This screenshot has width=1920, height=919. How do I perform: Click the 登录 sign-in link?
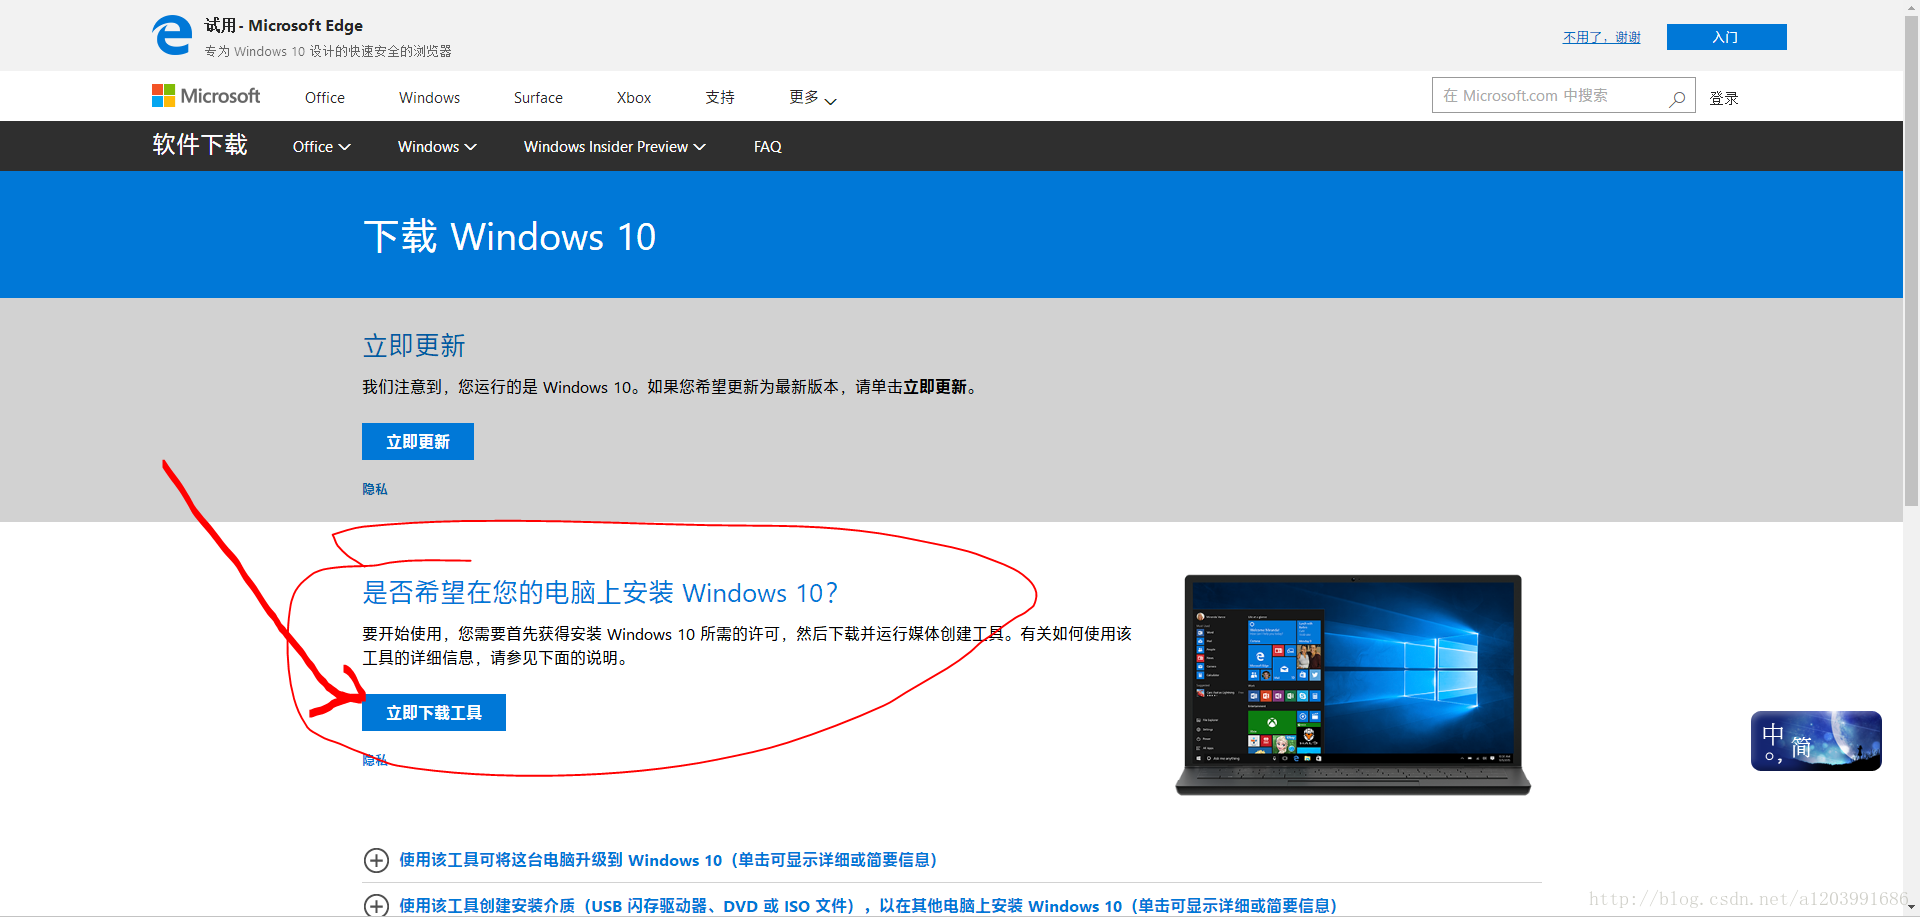pos(1723,98)
